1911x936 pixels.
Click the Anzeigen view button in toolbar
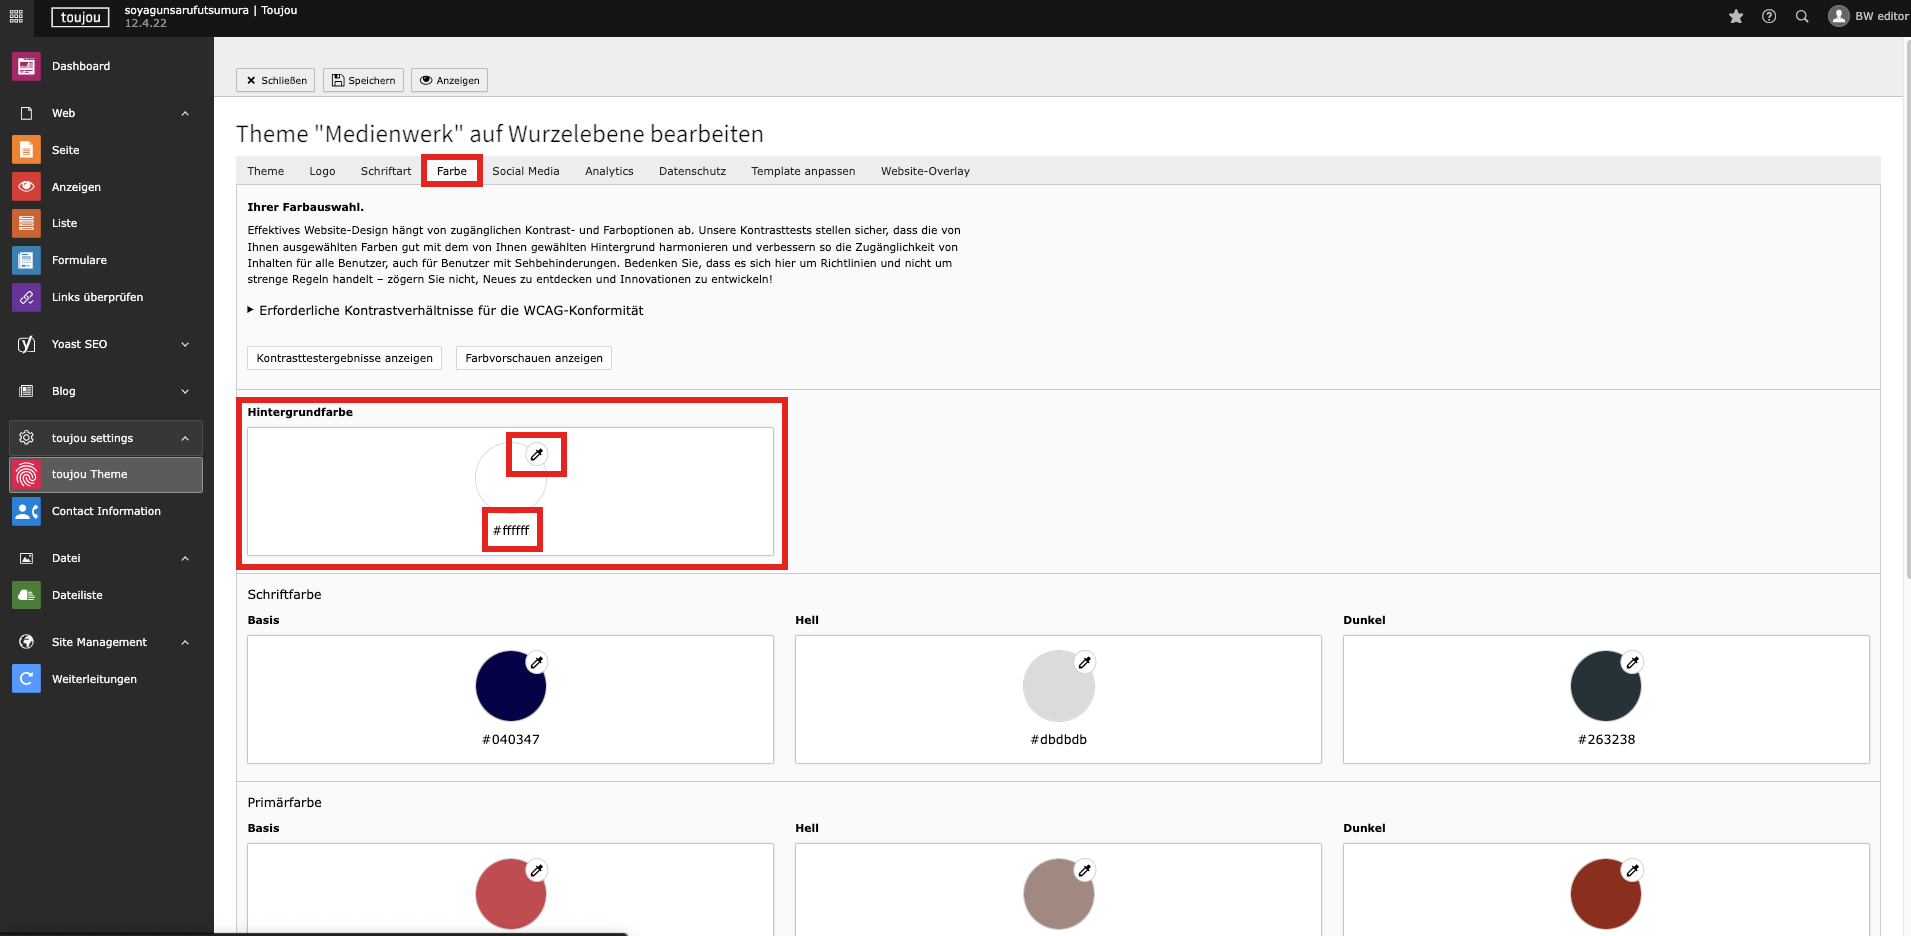(x=449, y=80)
